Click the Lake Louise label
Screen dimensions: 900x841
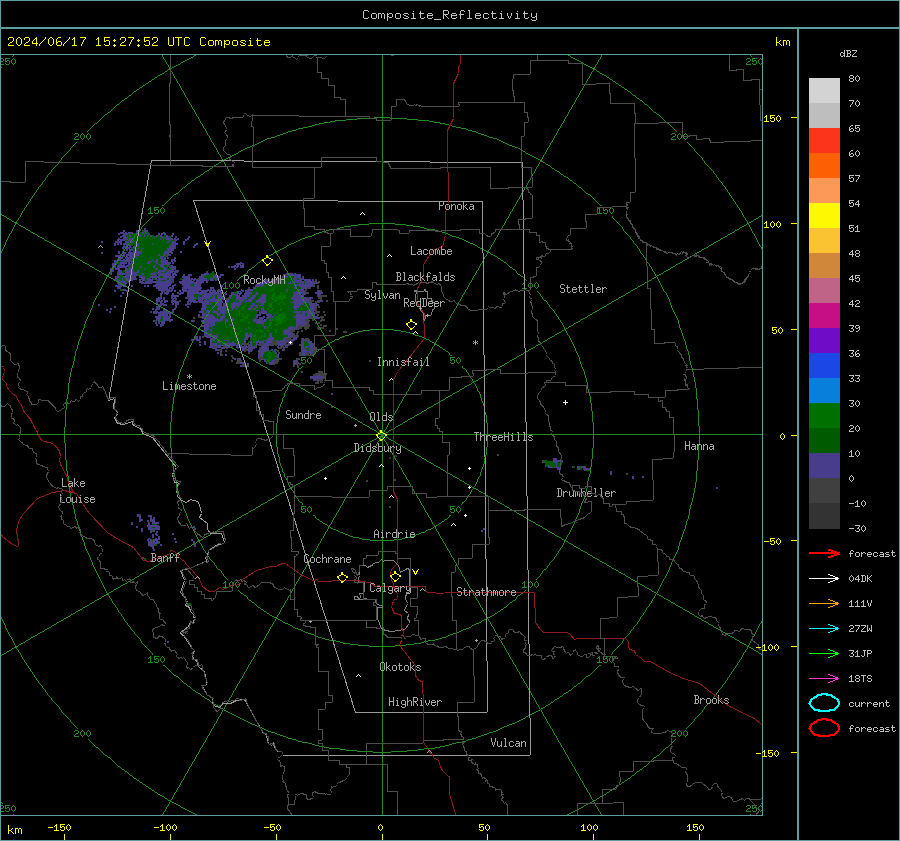tap(77, 491)
